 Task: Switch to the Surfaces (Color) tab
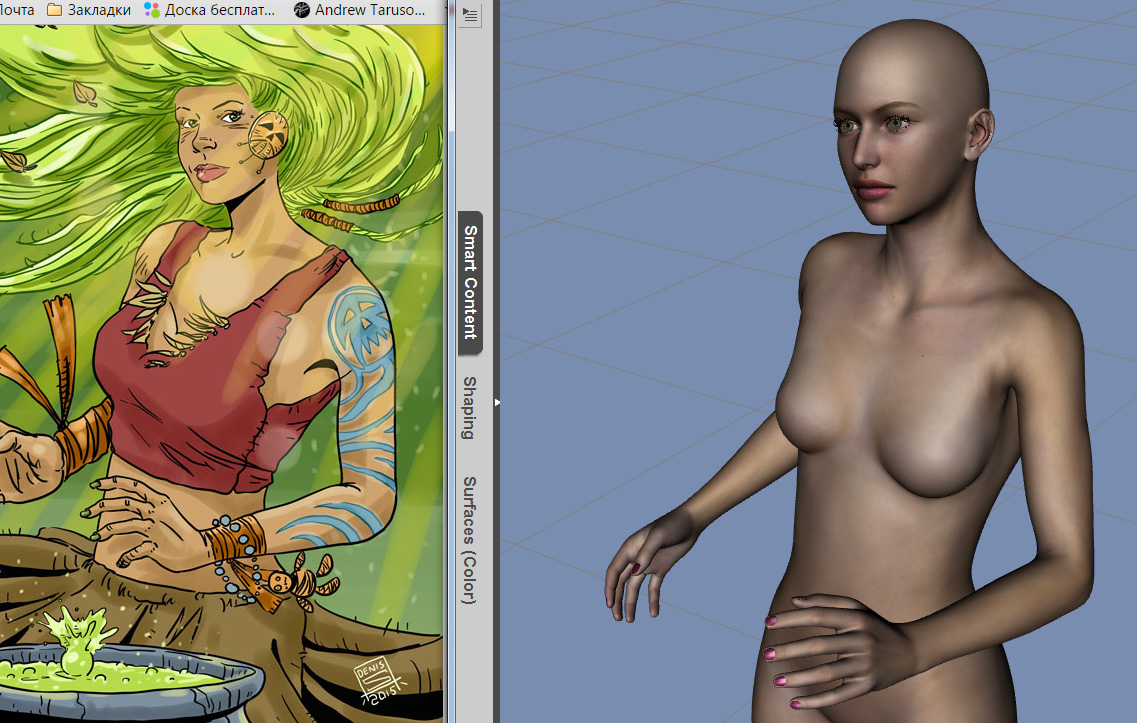point(470,540)
